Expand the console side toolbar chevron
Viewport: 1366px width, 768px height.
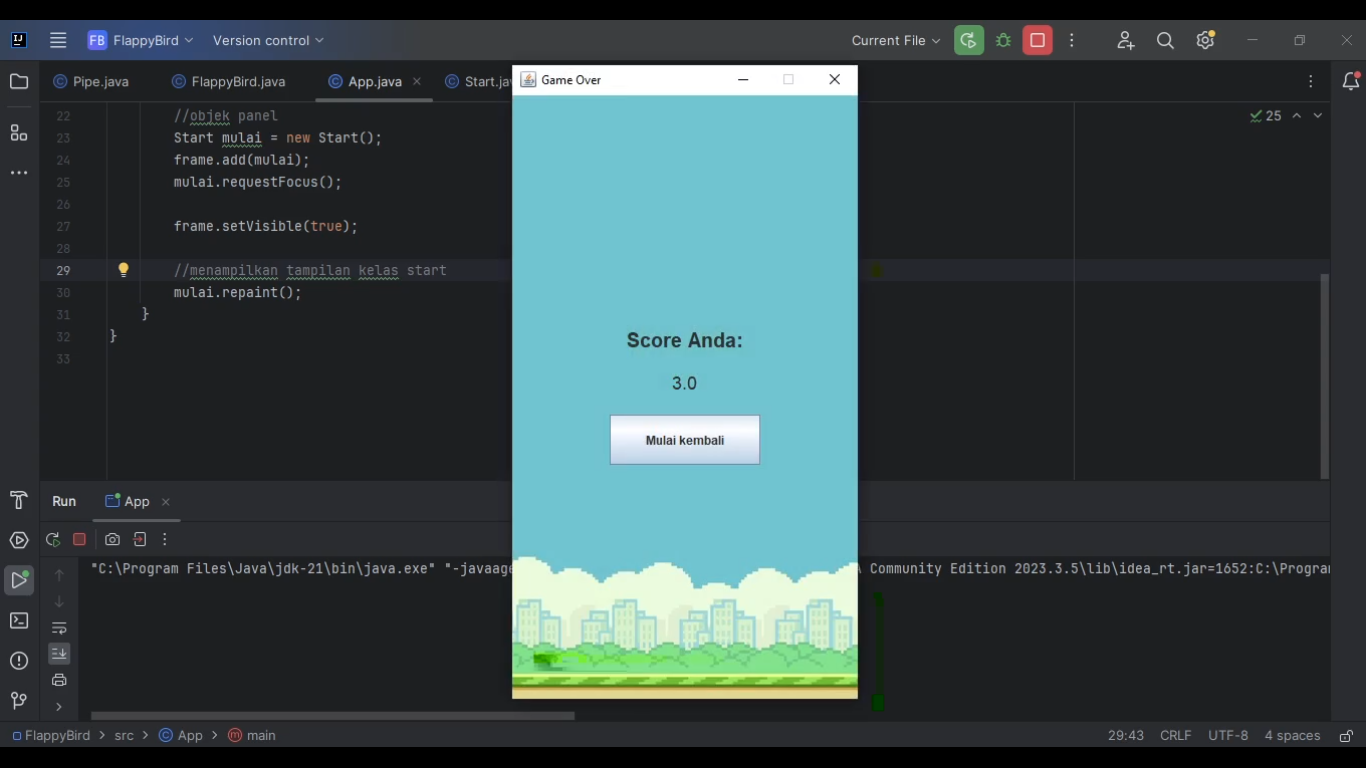point(59,707)
